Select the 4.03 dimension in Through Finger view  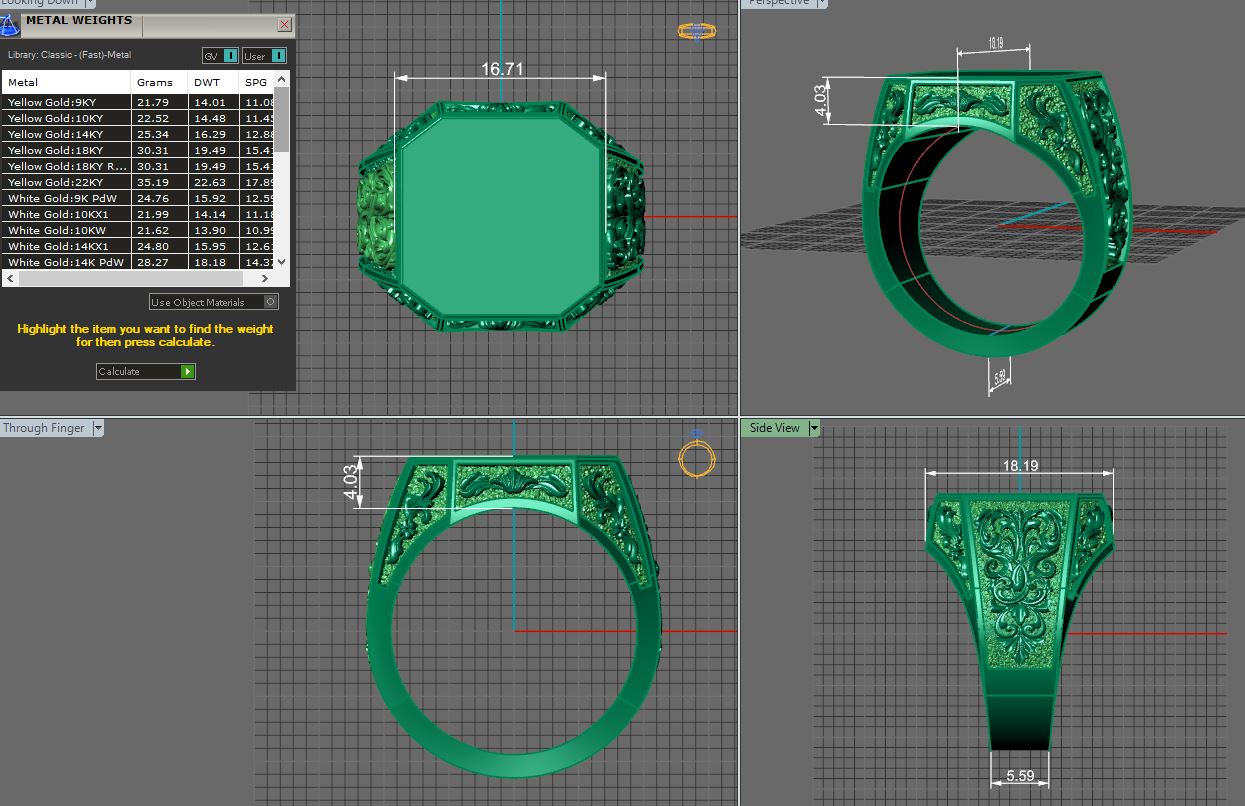pyautogui.click(x=351, y=483)
